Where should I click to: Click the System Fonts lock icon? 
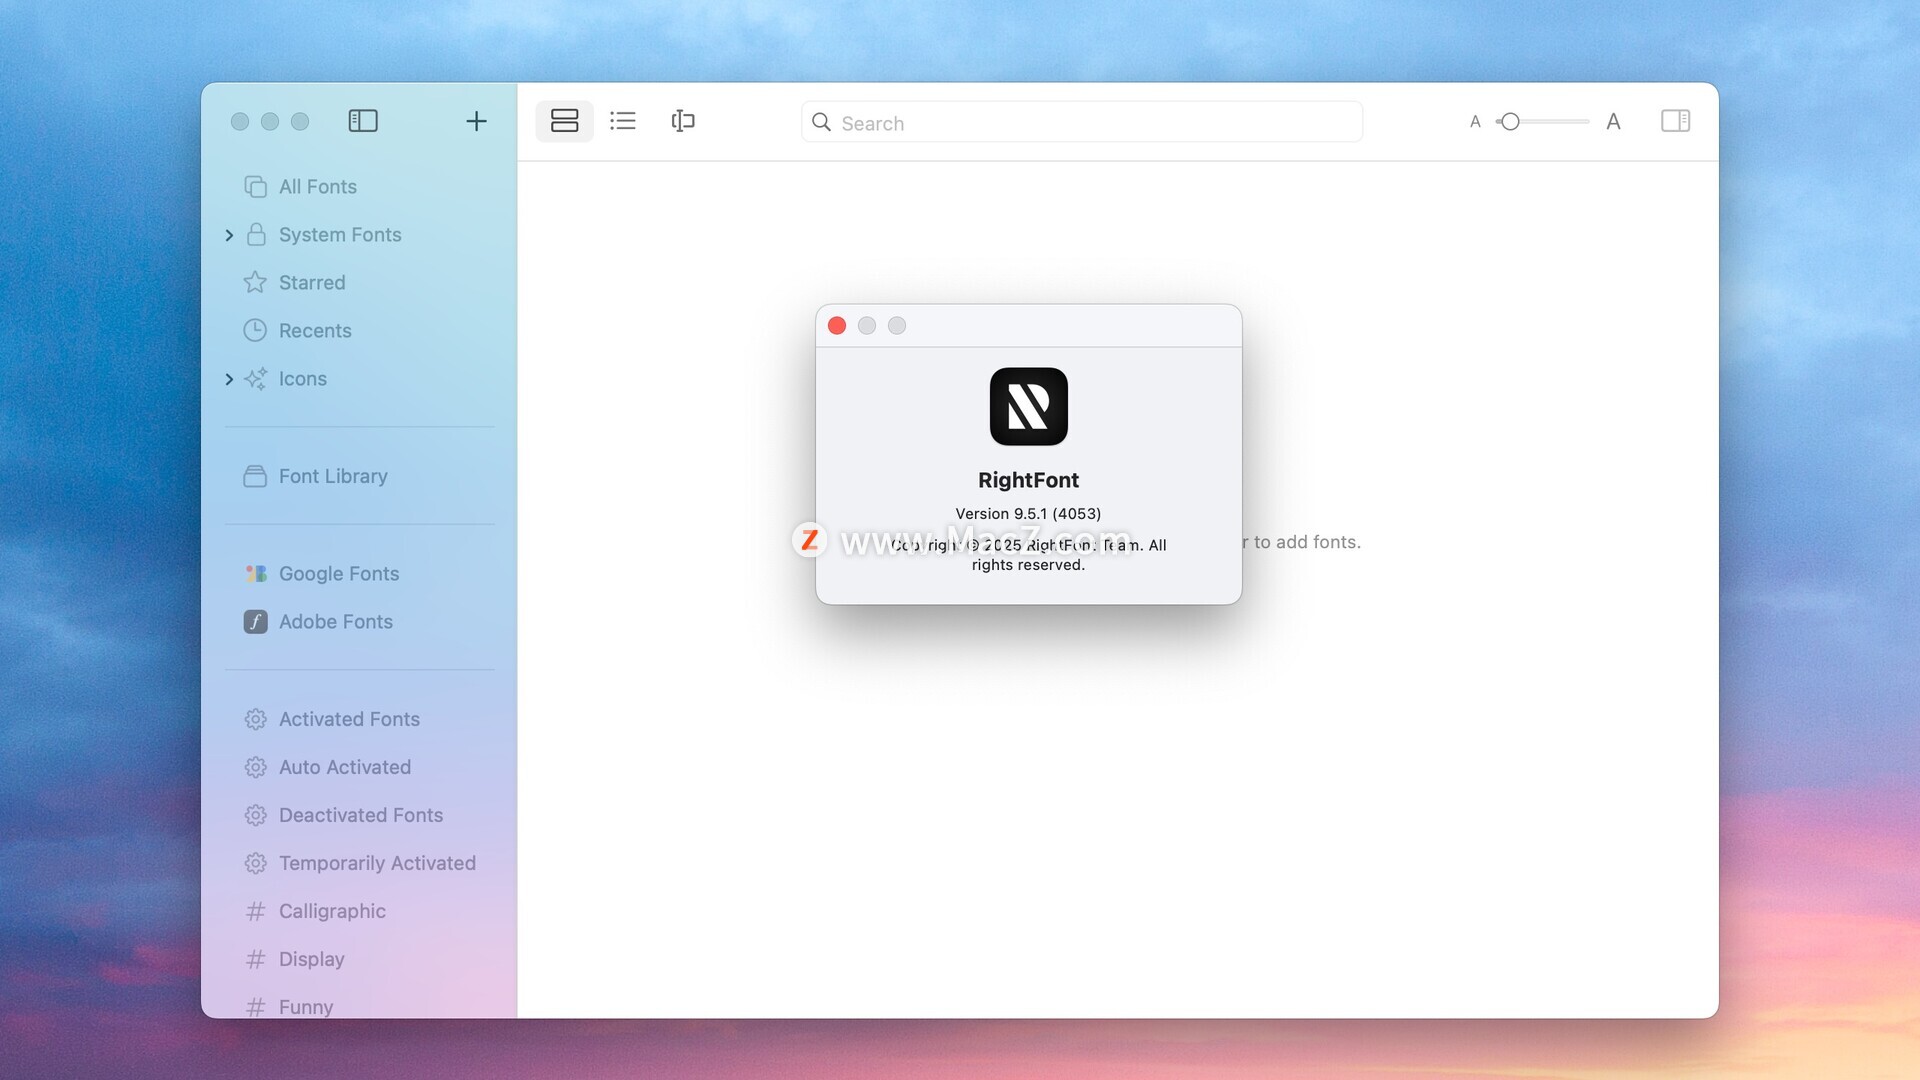tap(256, 234)
